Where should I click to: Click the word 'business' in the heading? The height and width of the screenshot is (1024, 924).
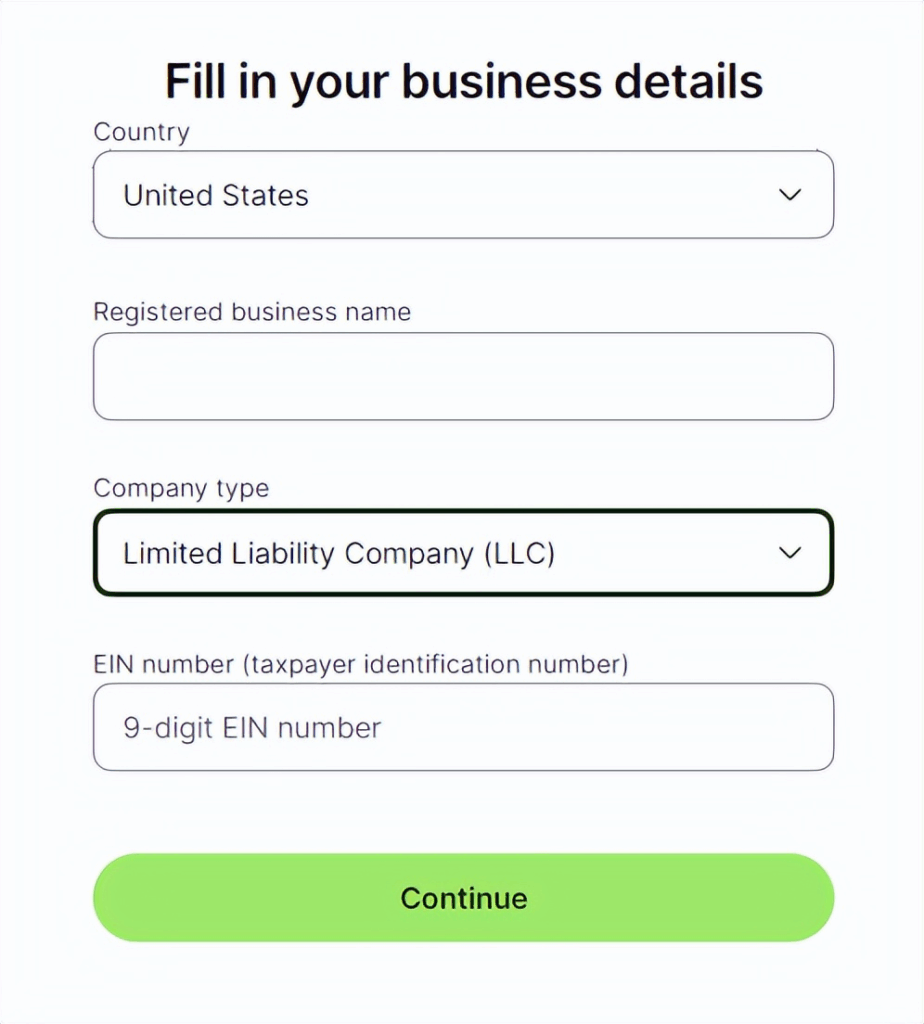click(x=502, y=81)
